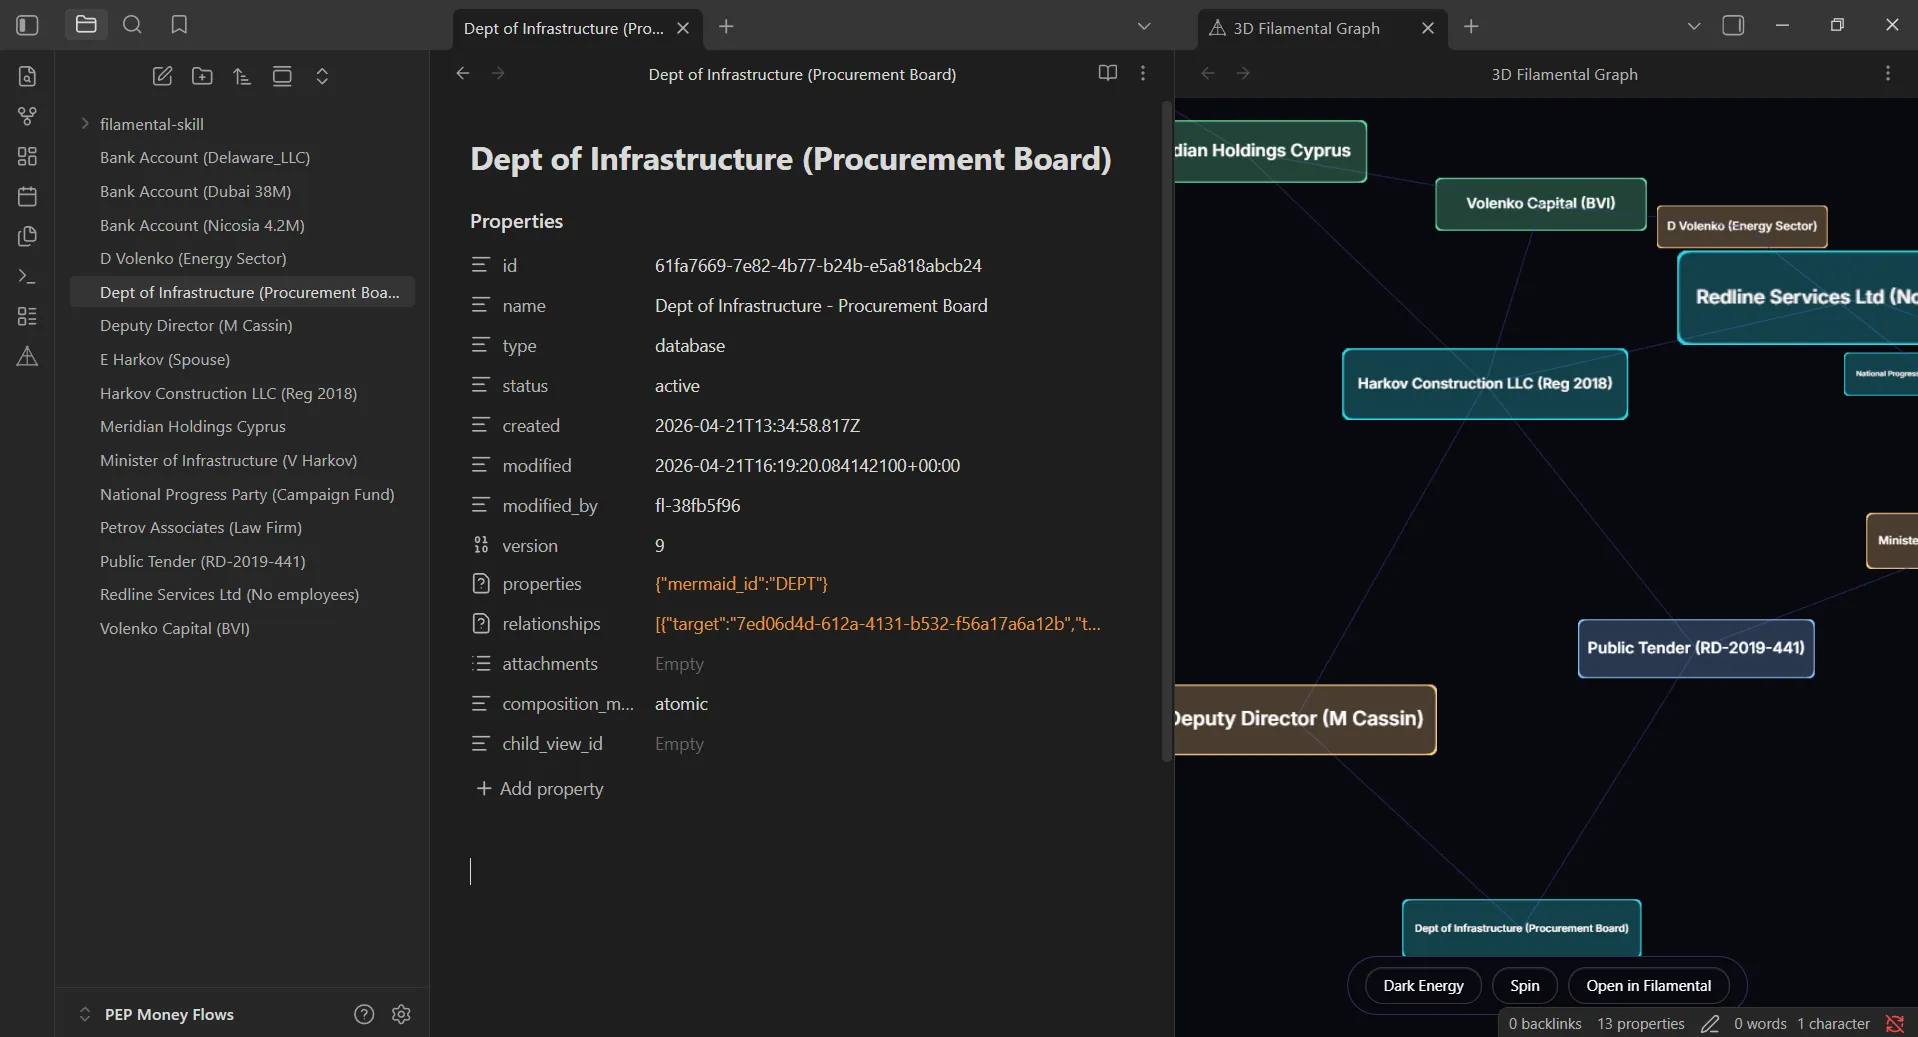Select Public Tender node in graph
The width and height of the screenshot is (1918, 1037).
coord(1696,648)
